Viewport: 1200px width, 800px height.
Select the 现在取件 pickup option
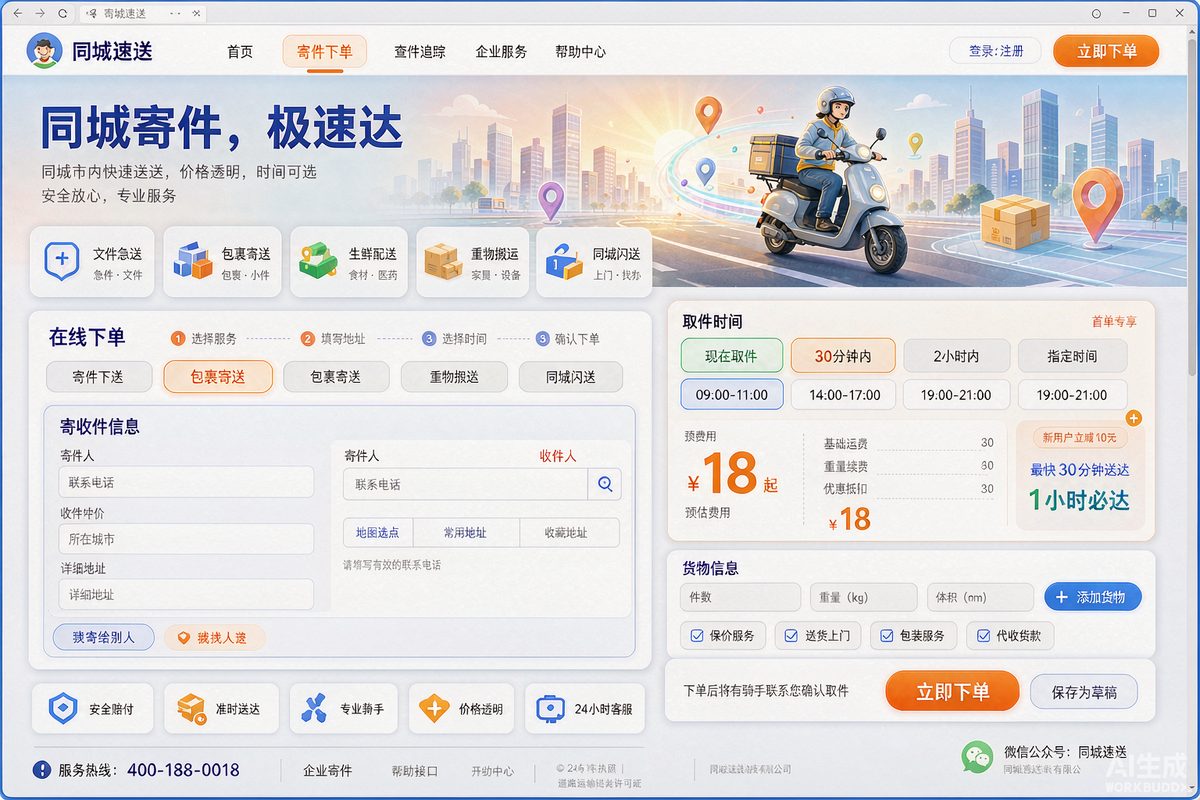click(x=731, y=356)
